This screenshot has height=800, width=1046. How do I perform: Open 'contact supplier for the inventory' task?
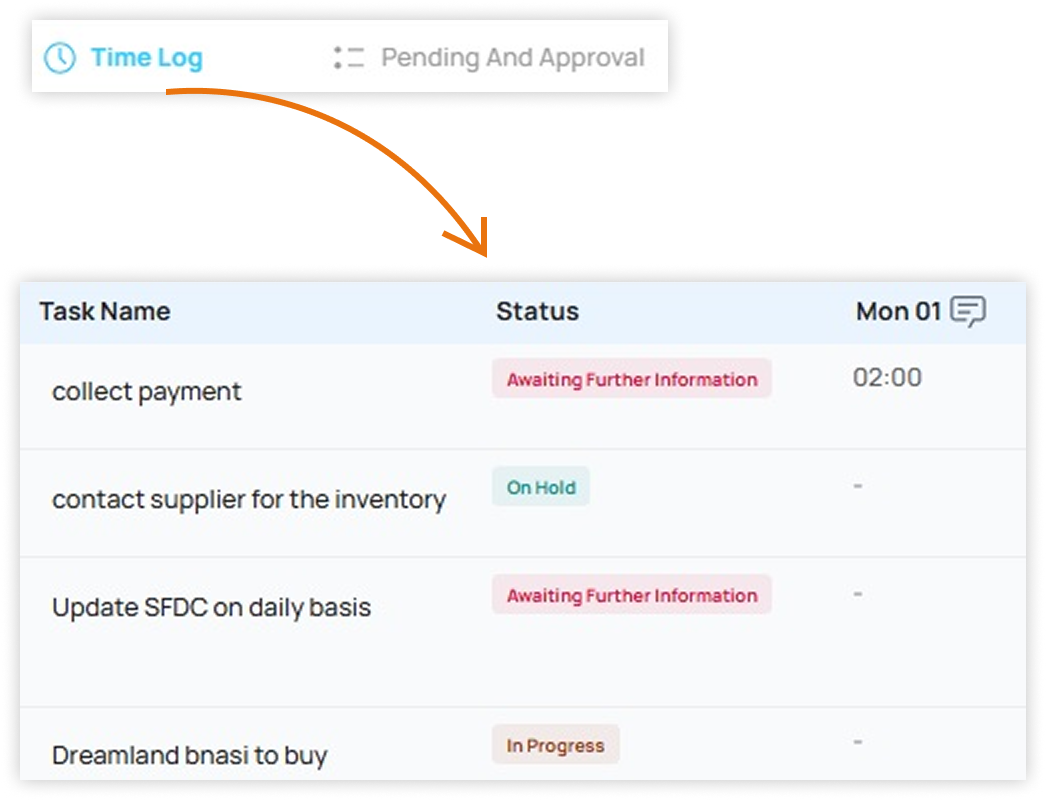coord(248,499)
